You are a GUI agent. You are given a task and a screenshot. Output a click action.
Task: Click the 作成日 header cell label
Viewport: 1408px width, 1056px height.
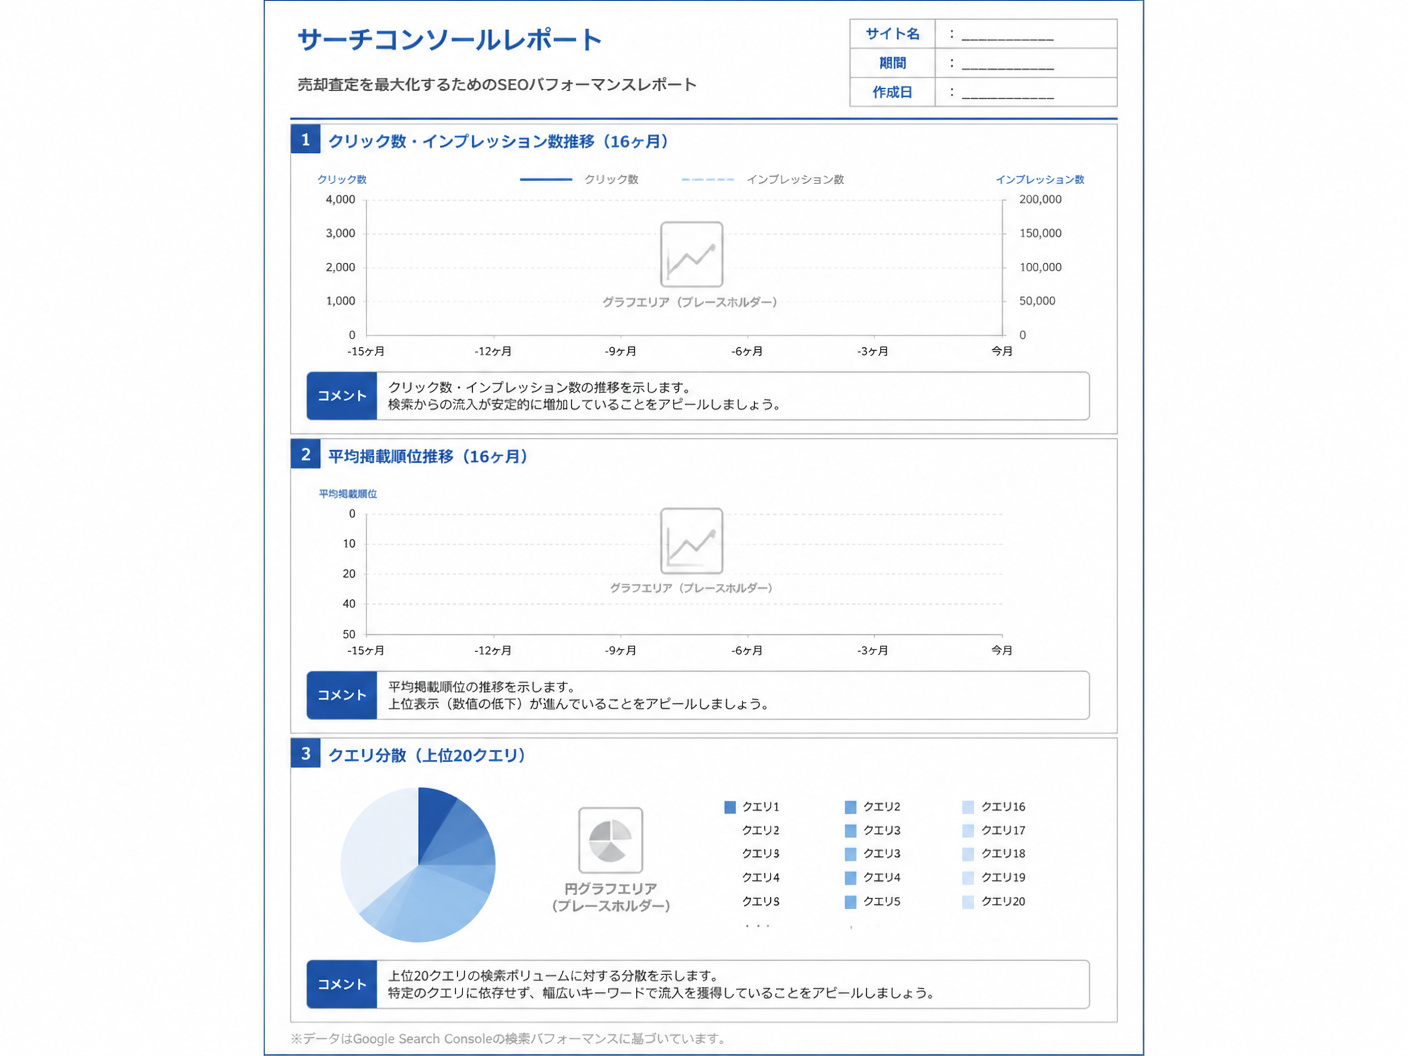coord(892,92)
